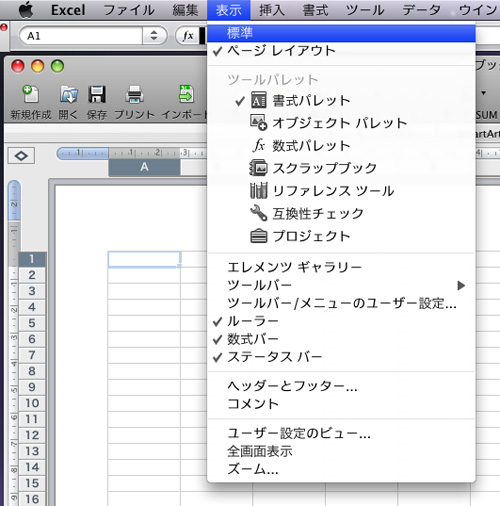This screenshot has width=500, height=506.
Task: Select row 13 header
Action: point(32,451)
